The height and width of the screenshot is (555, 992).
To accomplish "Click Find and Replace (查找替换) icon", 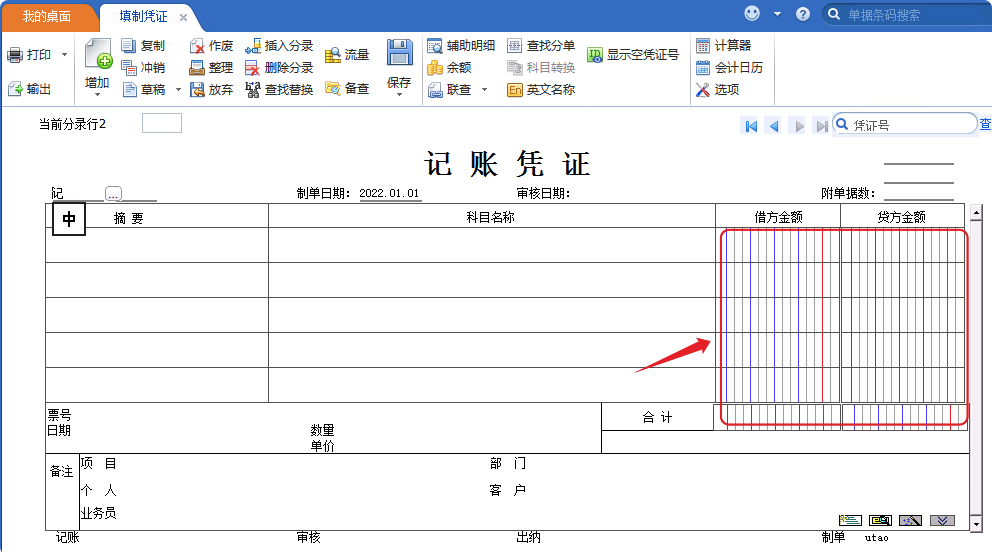I will point(252,90).
